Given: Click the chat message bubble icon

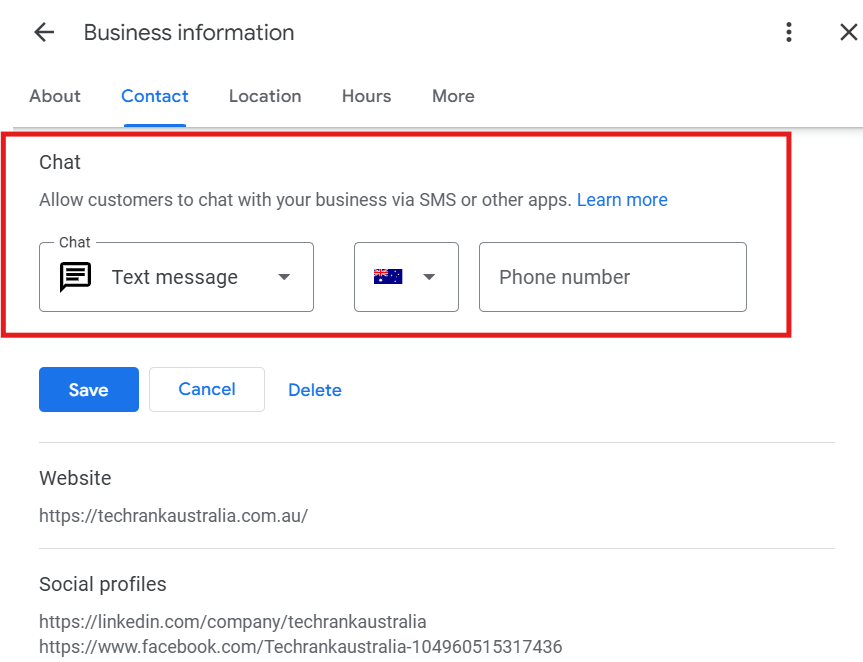Looking at the screenshot, I should tap(75, 277).
